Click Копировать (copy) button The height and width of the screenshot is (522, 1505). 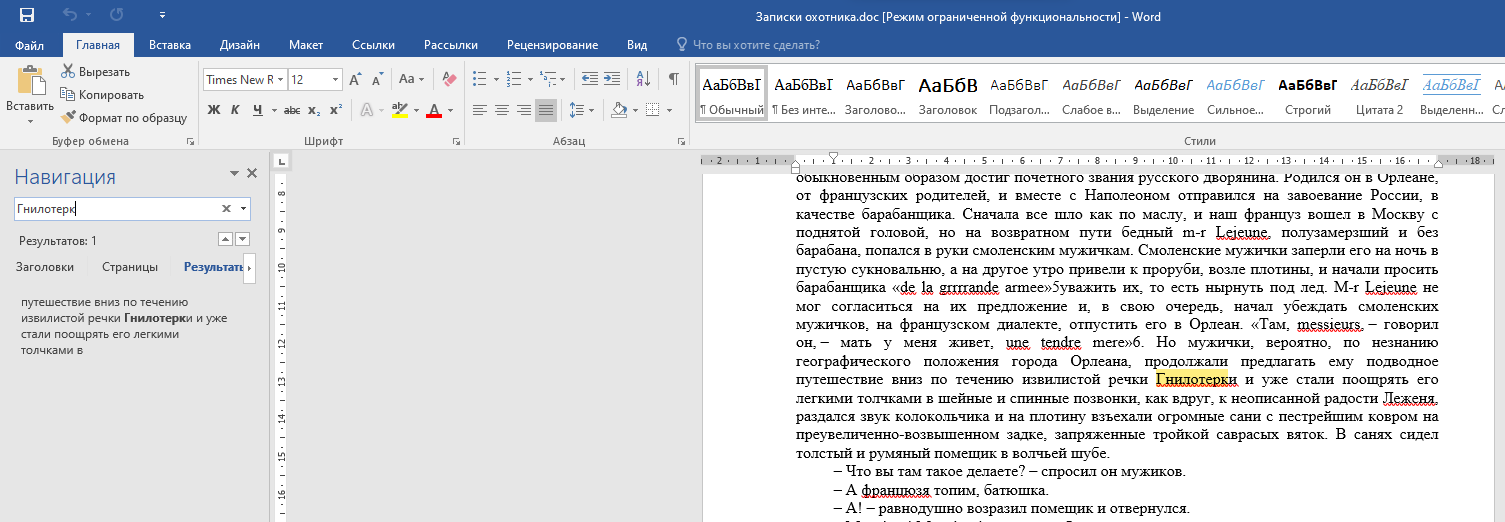pos(102,95)
